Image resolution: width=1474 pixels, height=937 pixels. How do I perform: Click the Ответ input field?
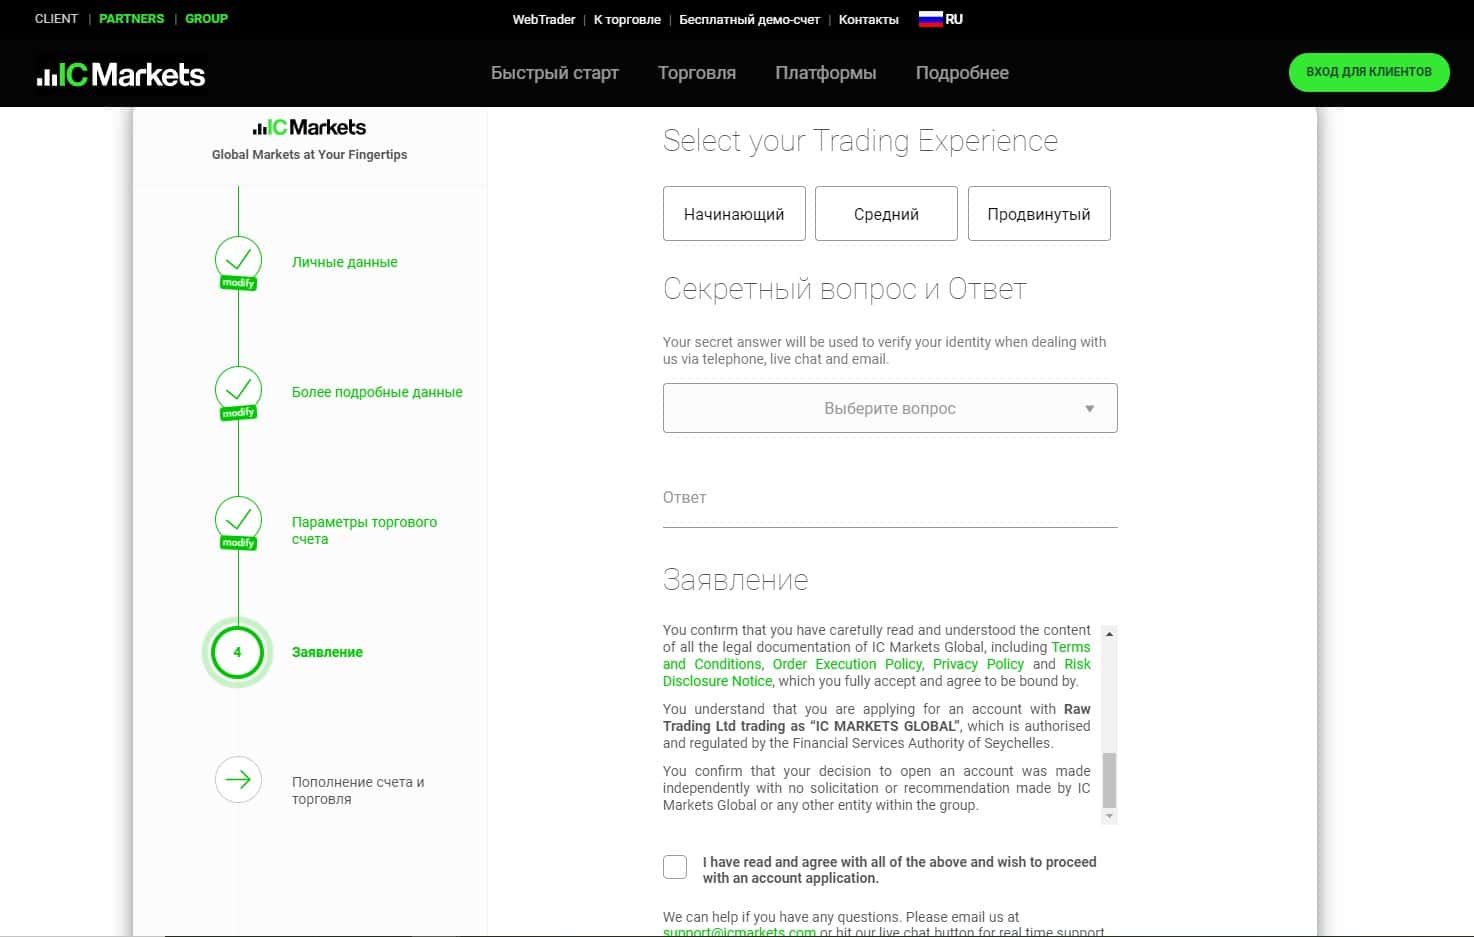pyautogui.click(x=890, y=499)
